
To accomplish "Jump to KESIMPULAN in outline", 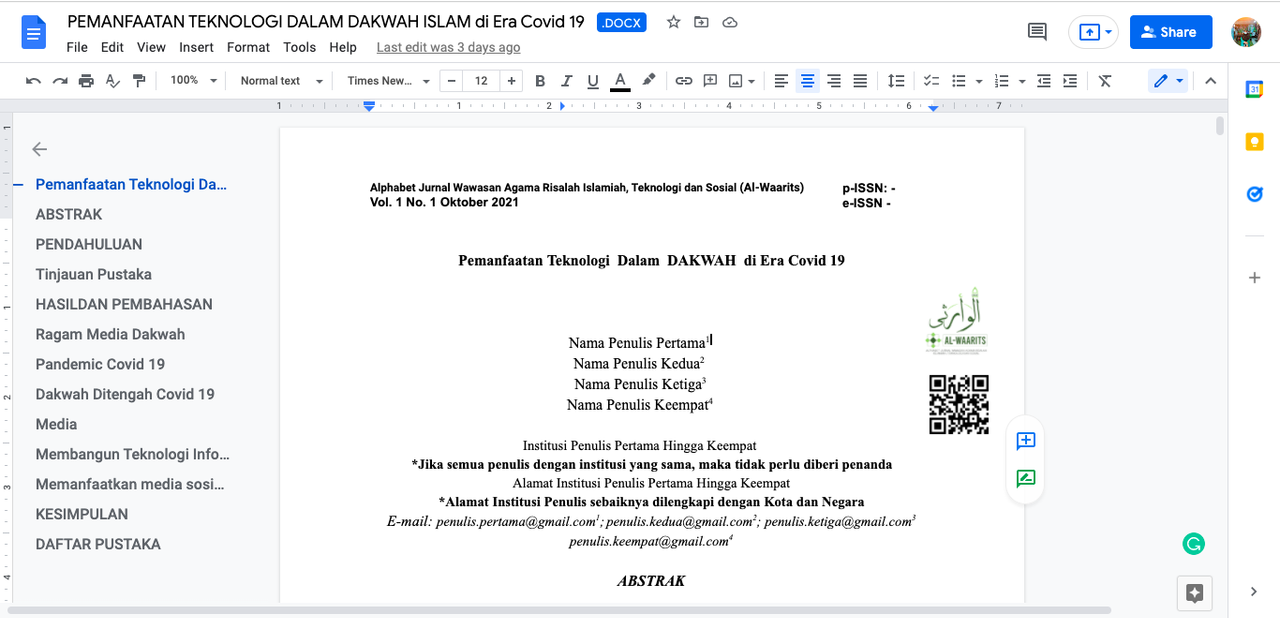I will pyautogui.click(x=82, y=514).
